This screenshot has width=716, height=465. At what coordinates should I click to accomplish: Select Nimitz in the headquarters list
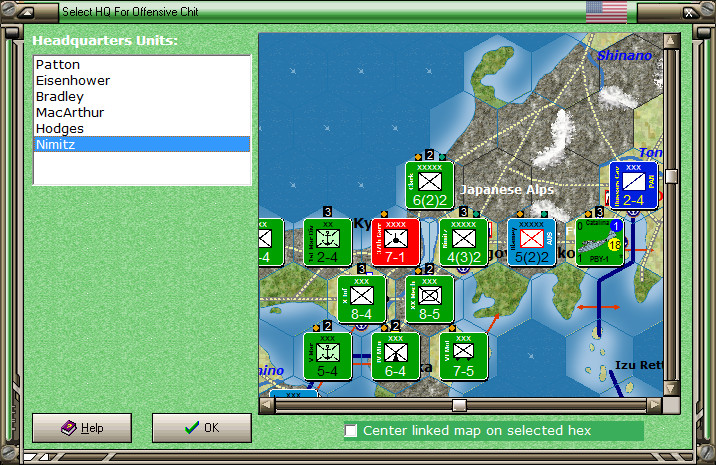point(142,144)
